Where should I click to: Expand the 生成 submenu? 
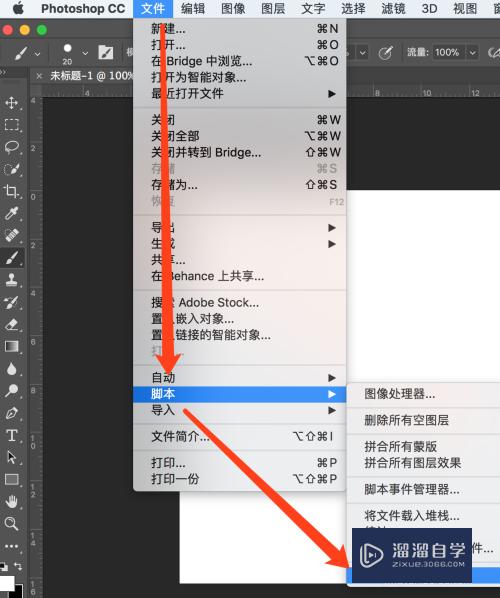point(240,244)
